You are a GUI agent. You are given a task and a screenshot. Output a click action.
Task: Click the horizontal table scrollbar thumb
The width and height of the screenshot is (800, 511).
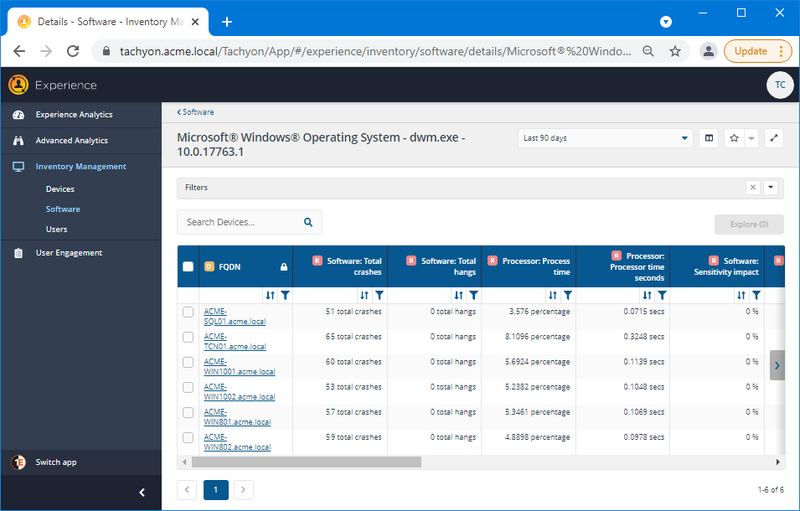pyautogui.click(x=306, y=462)
